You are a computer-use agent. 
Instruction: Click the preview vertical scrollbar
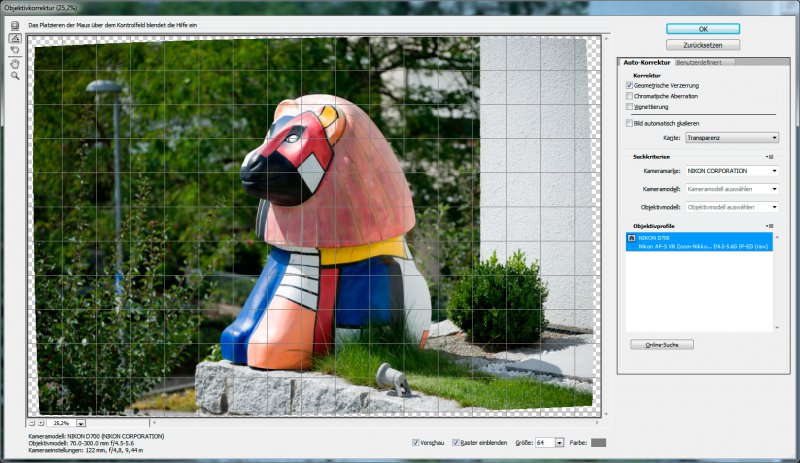[x=606, y=226]
